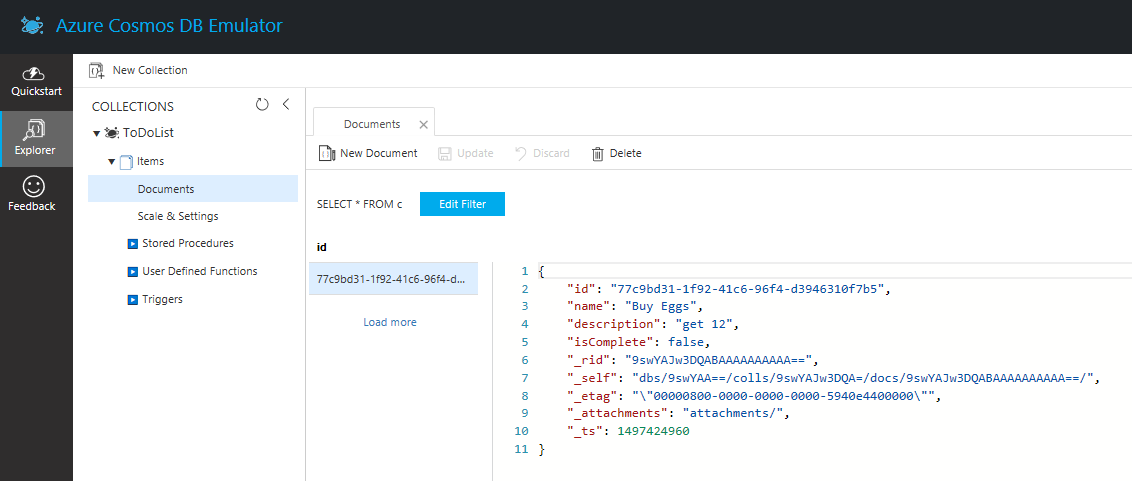The width and height of the screenshot is (1132, 481).
Task: Click the Load more link
Action: (x=390, y=322)
